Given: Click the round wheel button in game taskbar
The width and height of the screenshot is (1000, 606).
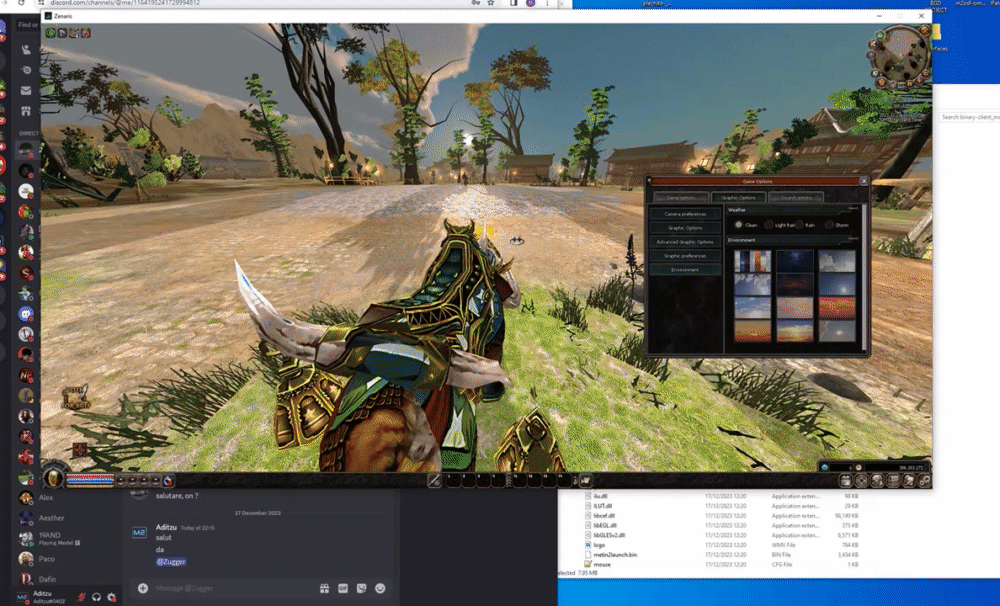Looking at the screenshot, I should pos(862,481).
